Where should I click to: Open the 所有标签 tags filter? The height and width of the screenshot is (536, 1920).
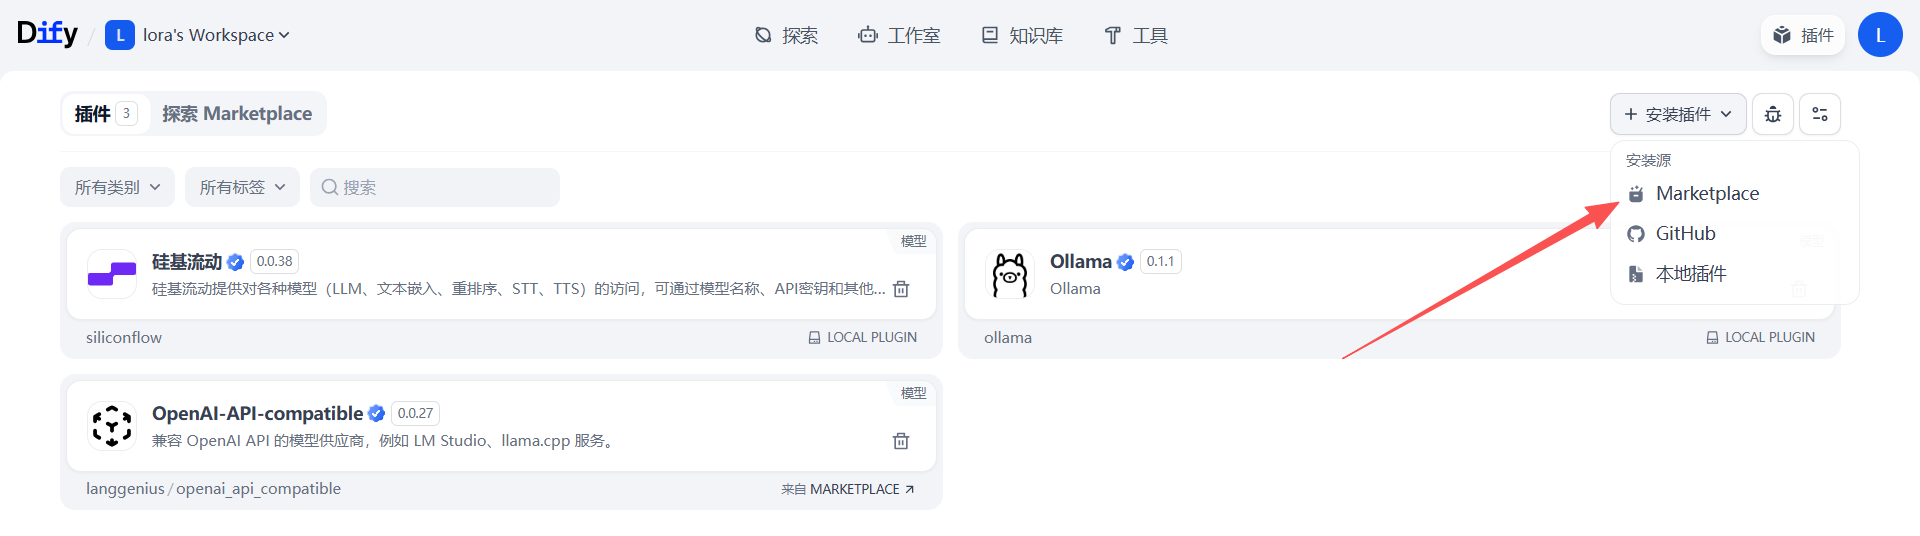point(242,187)
